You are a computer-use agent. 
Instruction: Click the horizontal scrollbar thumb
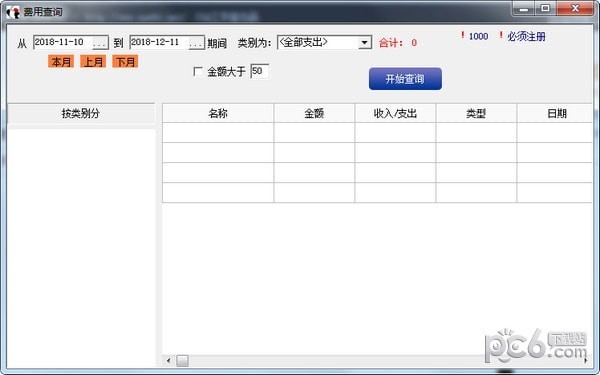point(183,360)
